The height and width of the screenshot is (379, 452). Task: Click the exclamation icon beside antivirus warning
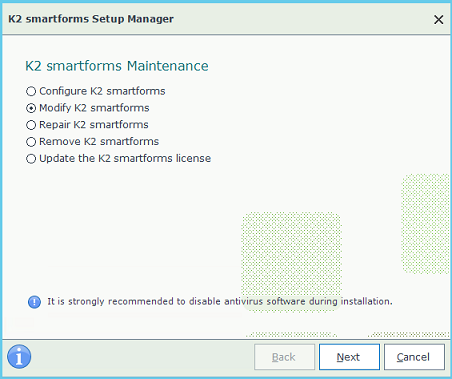tap(34, 302)
